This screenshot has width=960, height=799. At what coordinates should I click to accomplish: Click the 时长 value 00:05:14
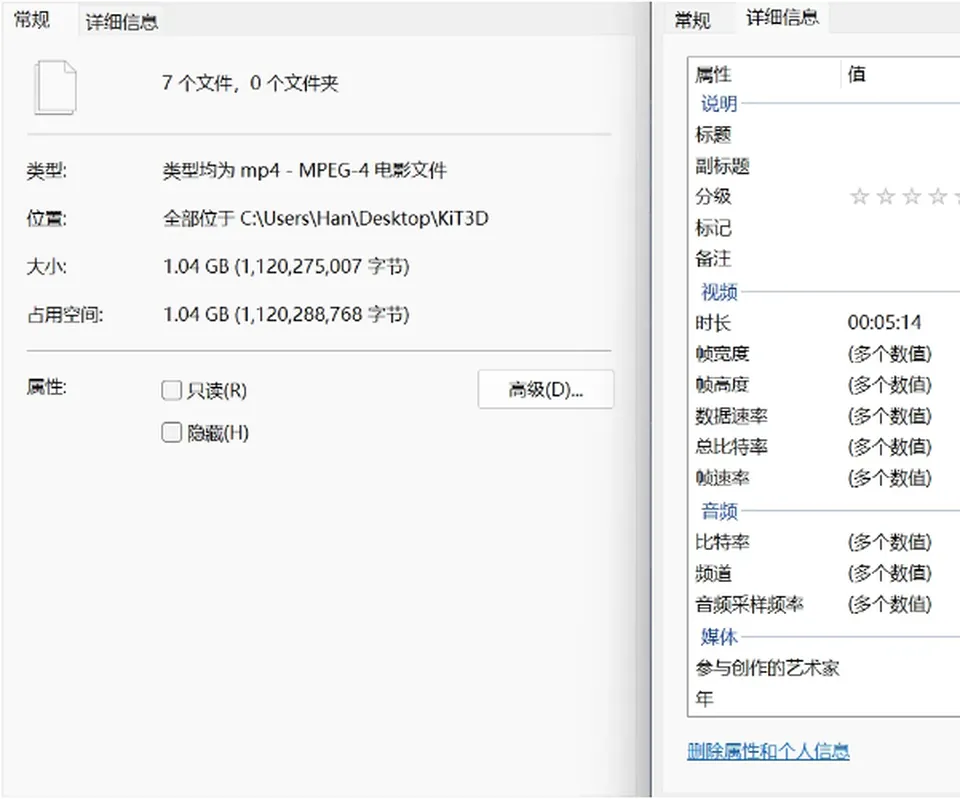[884, 323]
